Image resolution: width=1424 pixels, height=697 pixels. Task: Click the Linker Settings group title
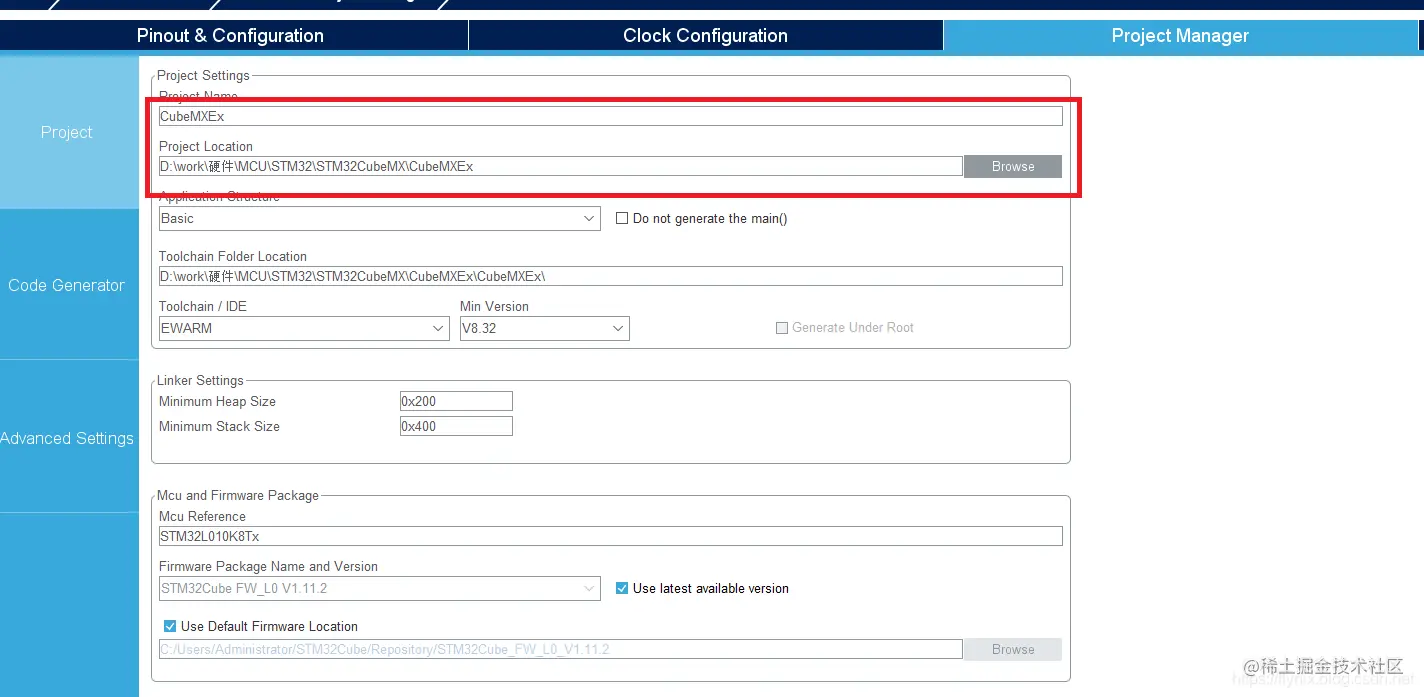pos(200,380)
